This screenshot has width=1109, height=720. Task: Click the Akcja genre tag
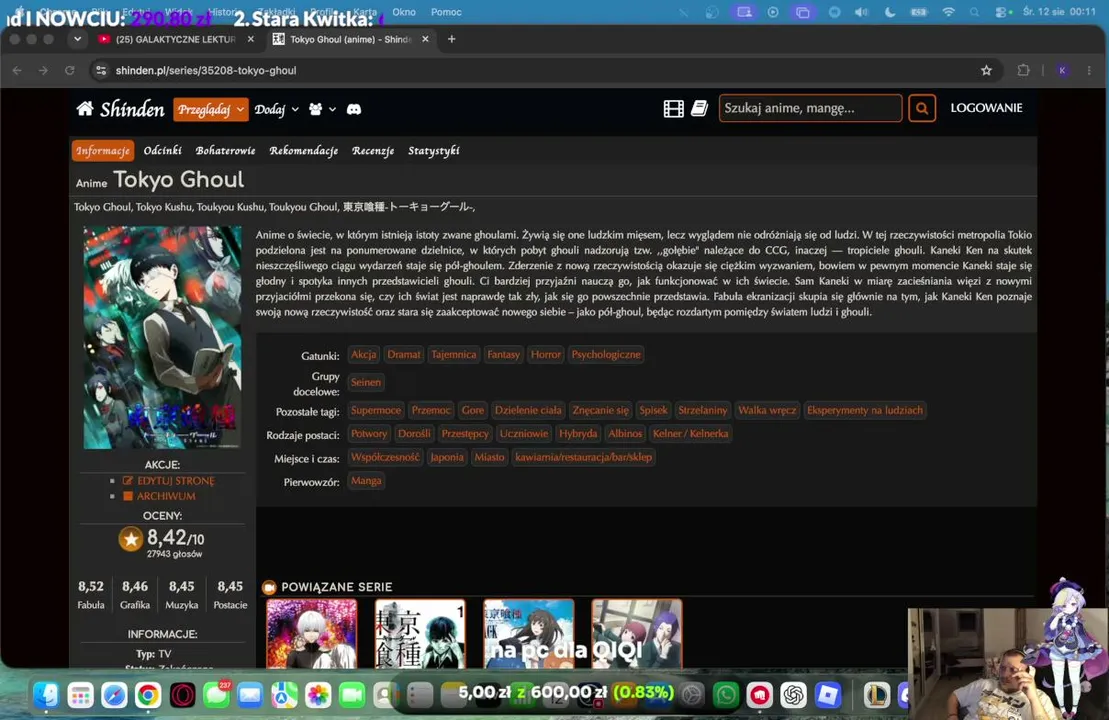pyautogui.click(x=364, y=354)
